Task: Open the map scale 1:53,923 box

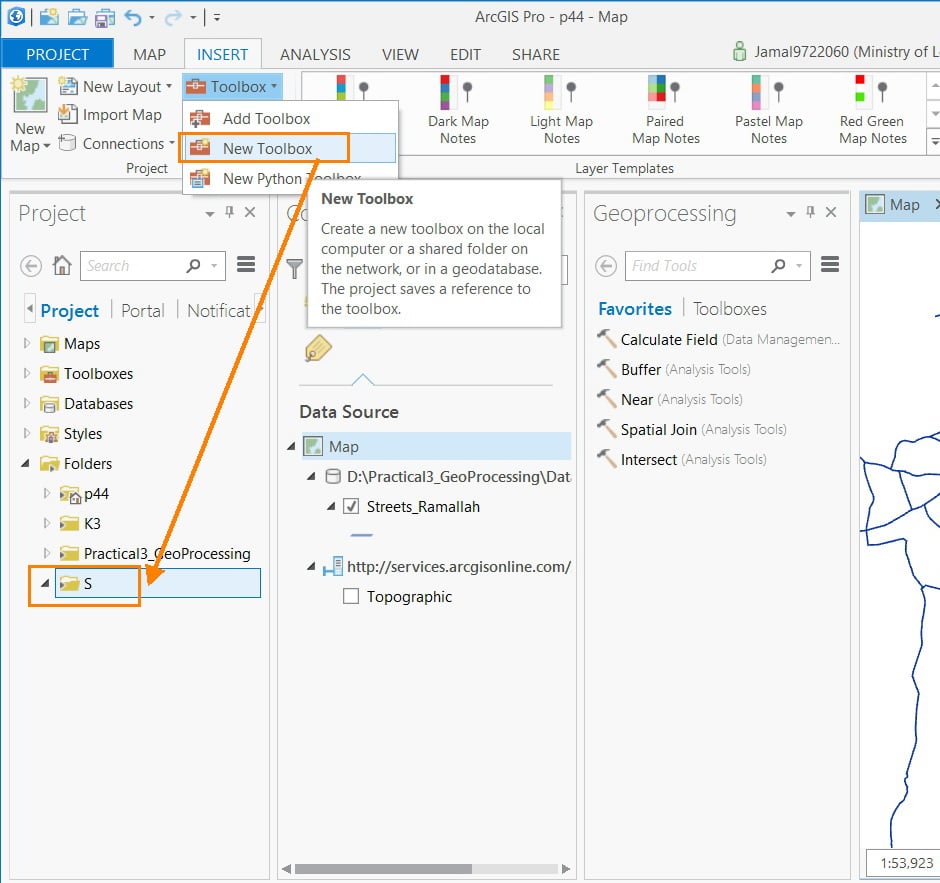Action: pos(903,863)
